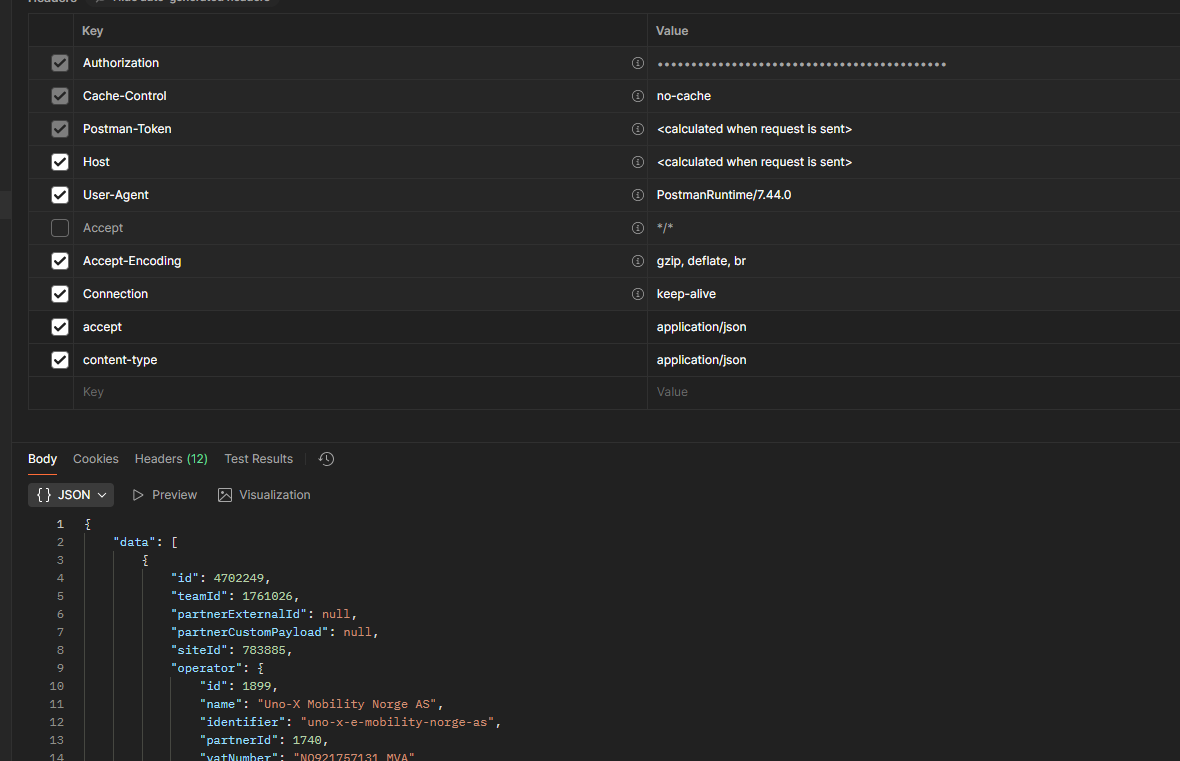Click the PostmanRuntime/7.44.0 value
Viewport: 1180px width, 761px height.
(723, 195)
